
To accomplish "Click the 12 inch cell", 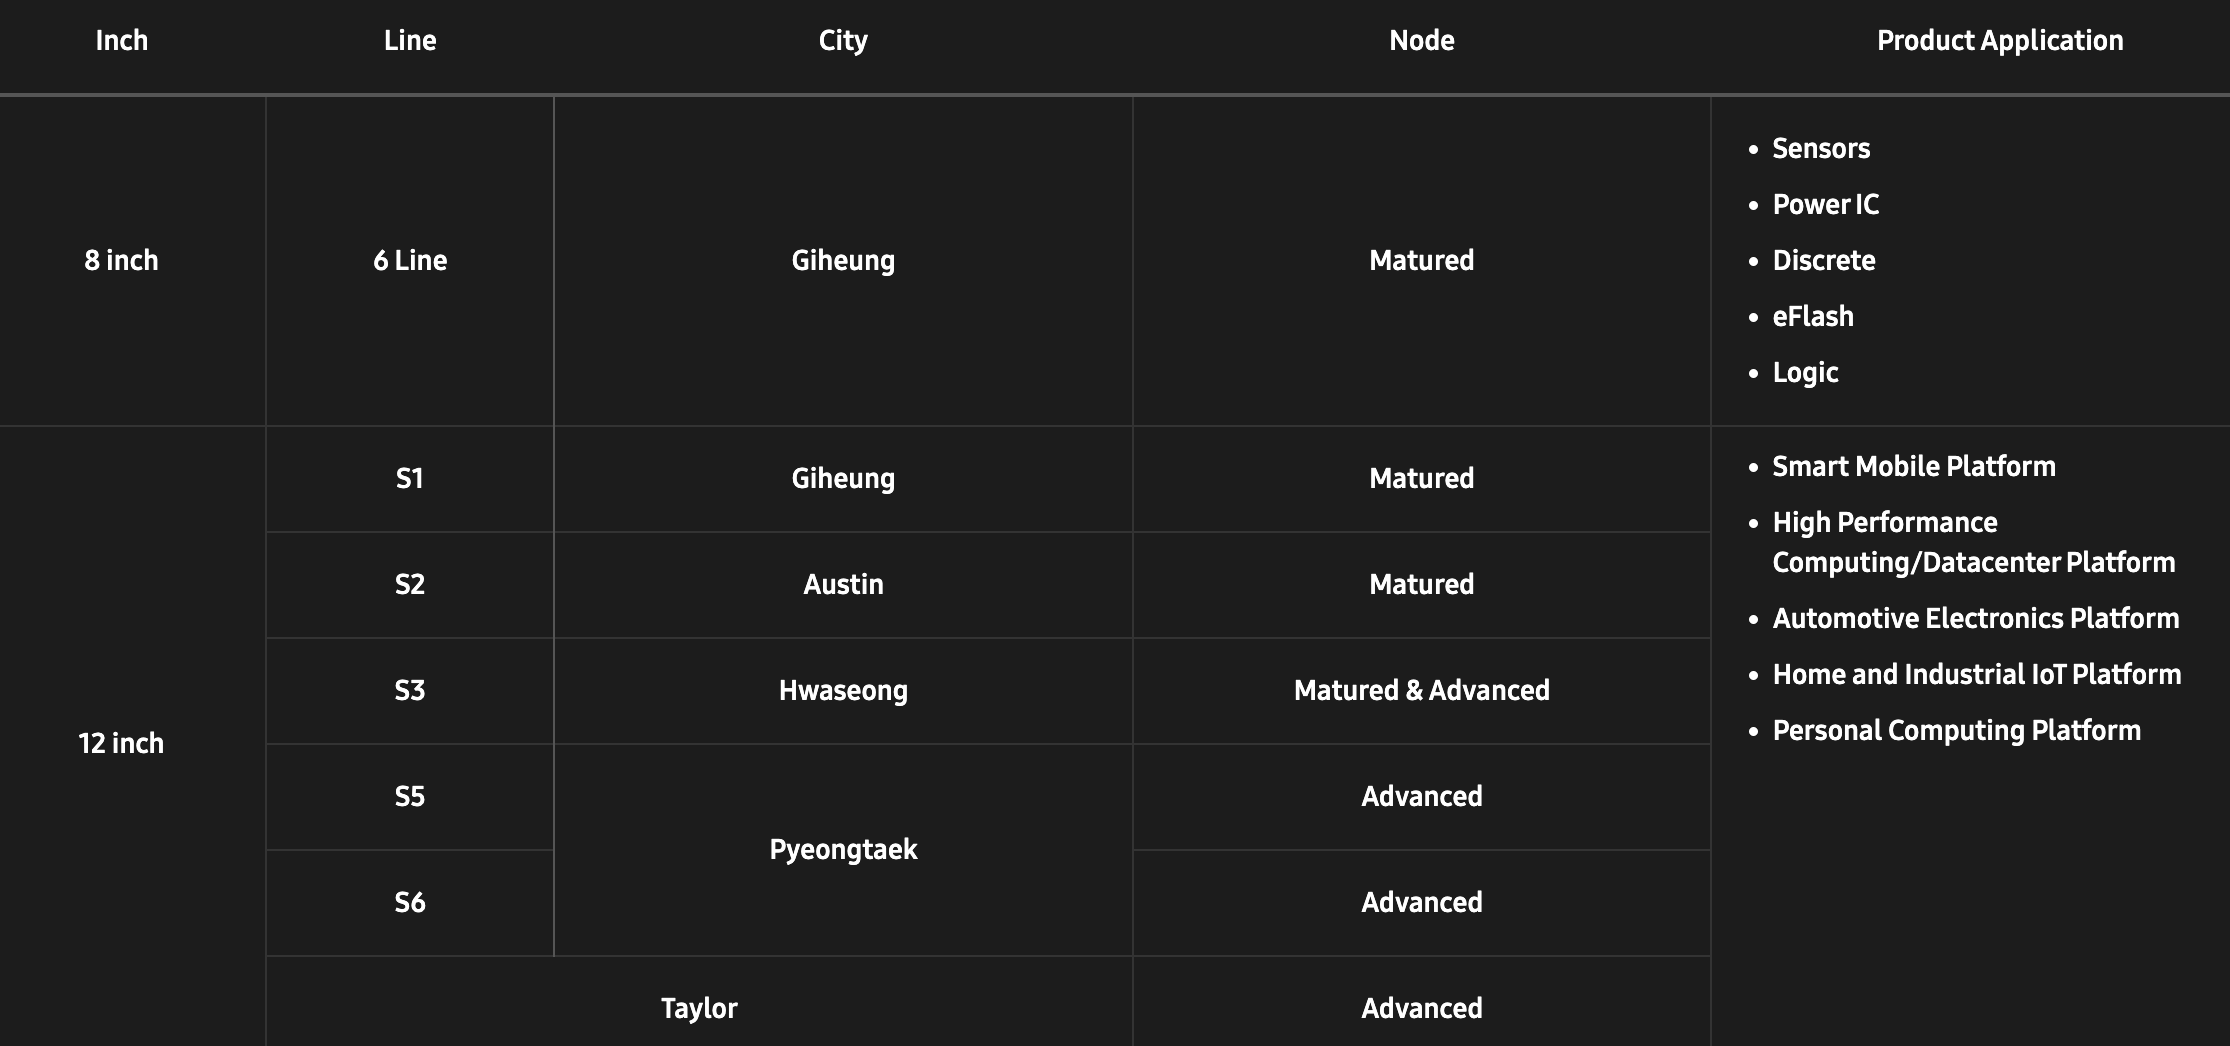I will pyautogui.click(x=121, y=743).
